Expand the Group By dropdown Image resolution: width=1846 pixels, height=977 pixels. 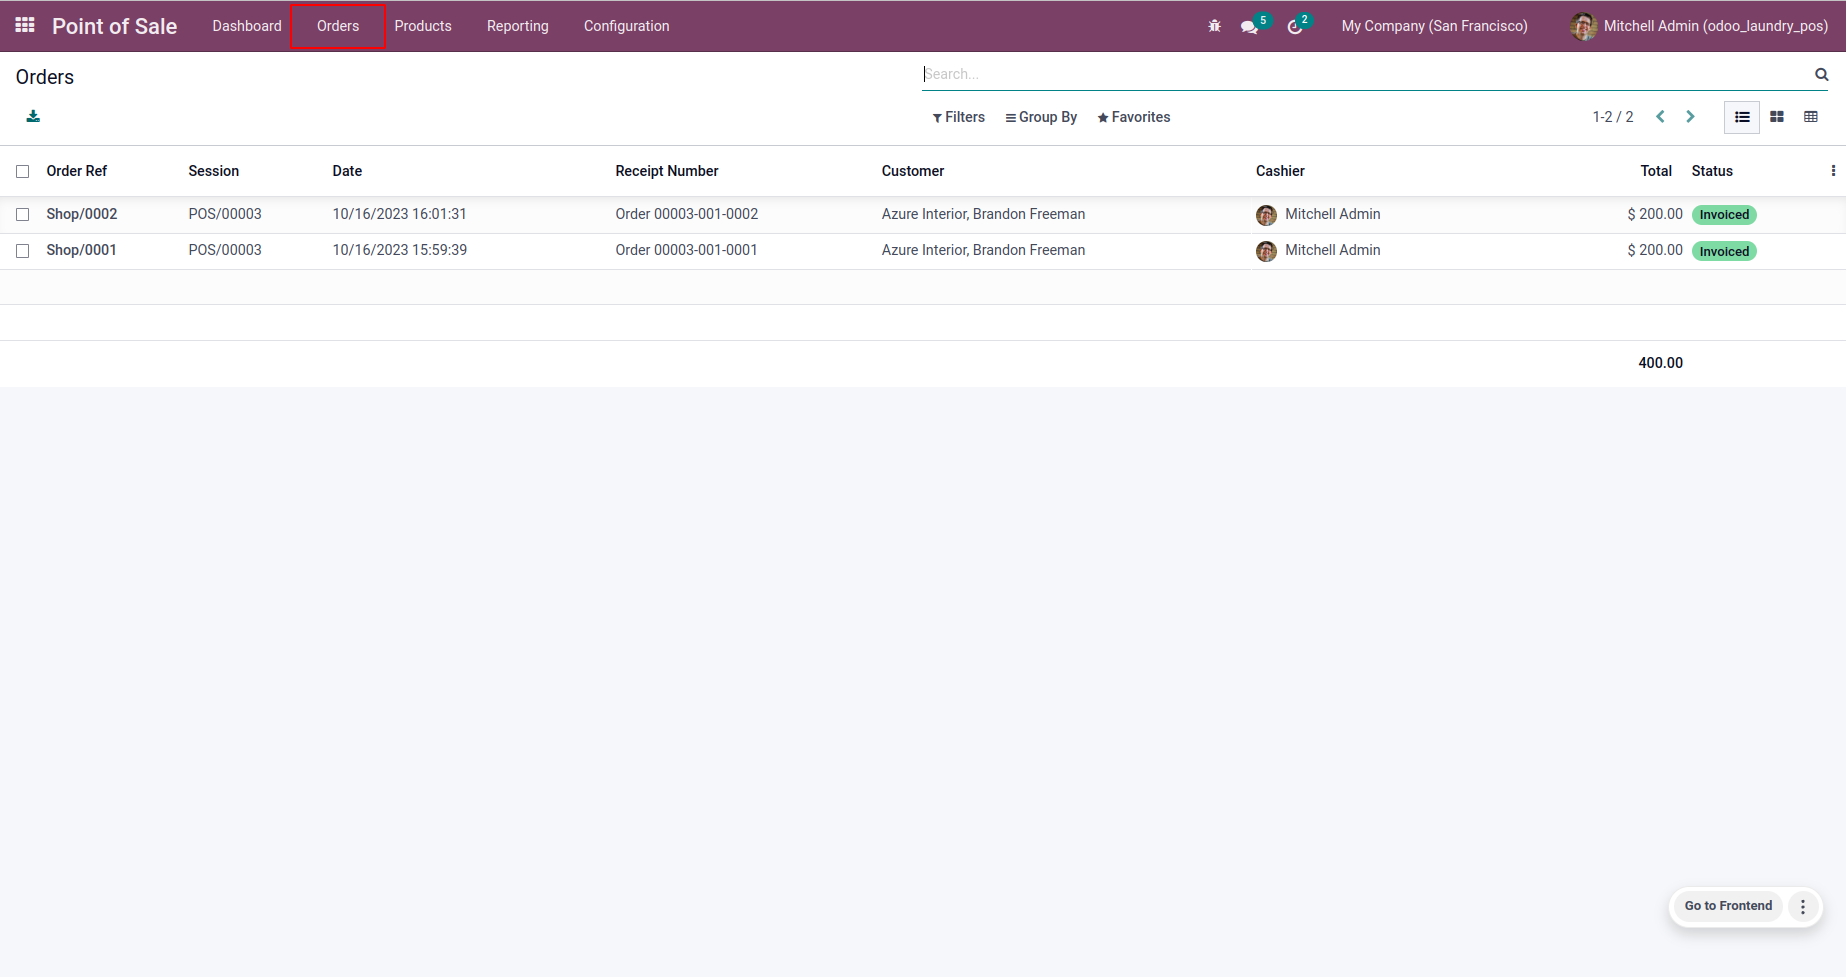[x=1041, y=117]
